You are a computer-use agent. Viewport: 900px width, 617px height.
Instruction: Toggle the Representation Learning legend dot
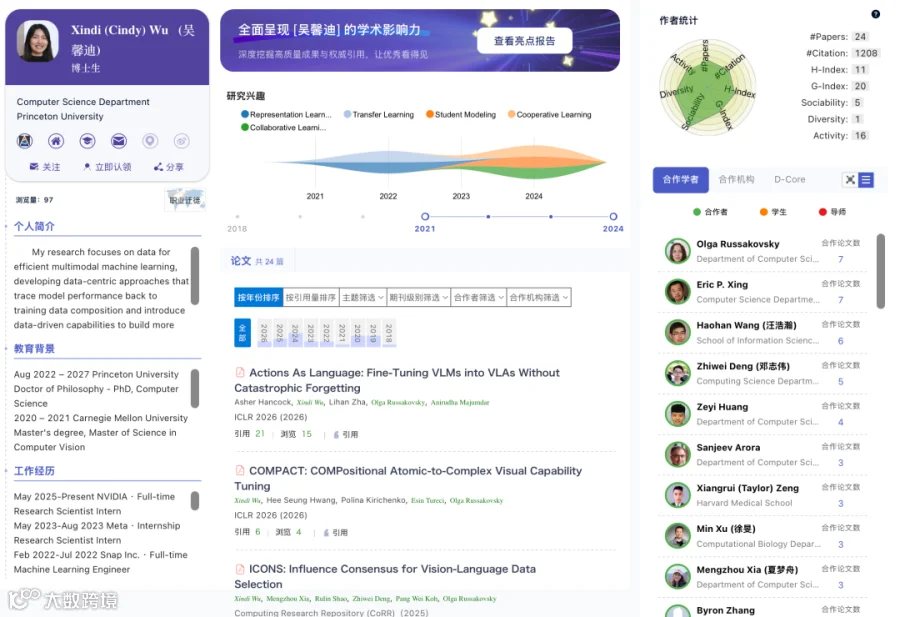click(x=245, y=114)
